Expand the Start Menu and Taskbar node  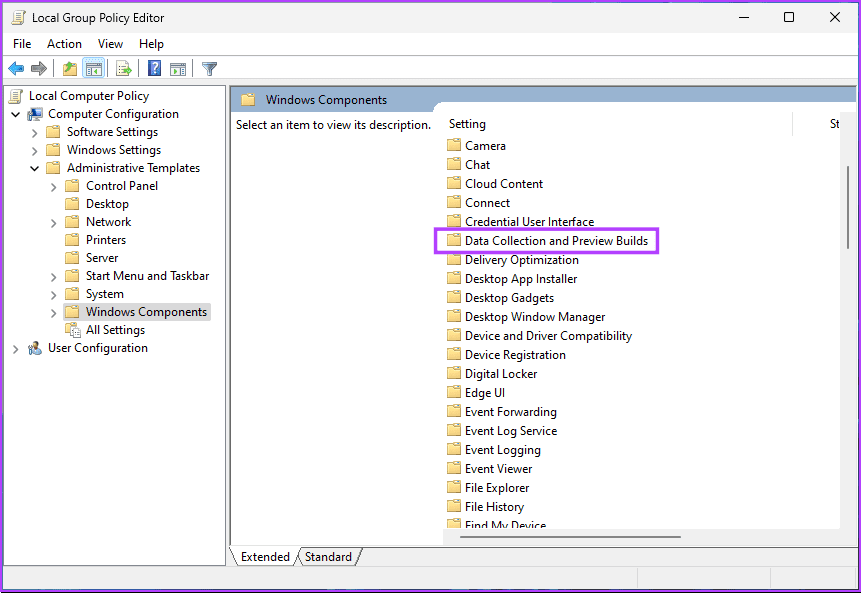[x=53, y=277]
